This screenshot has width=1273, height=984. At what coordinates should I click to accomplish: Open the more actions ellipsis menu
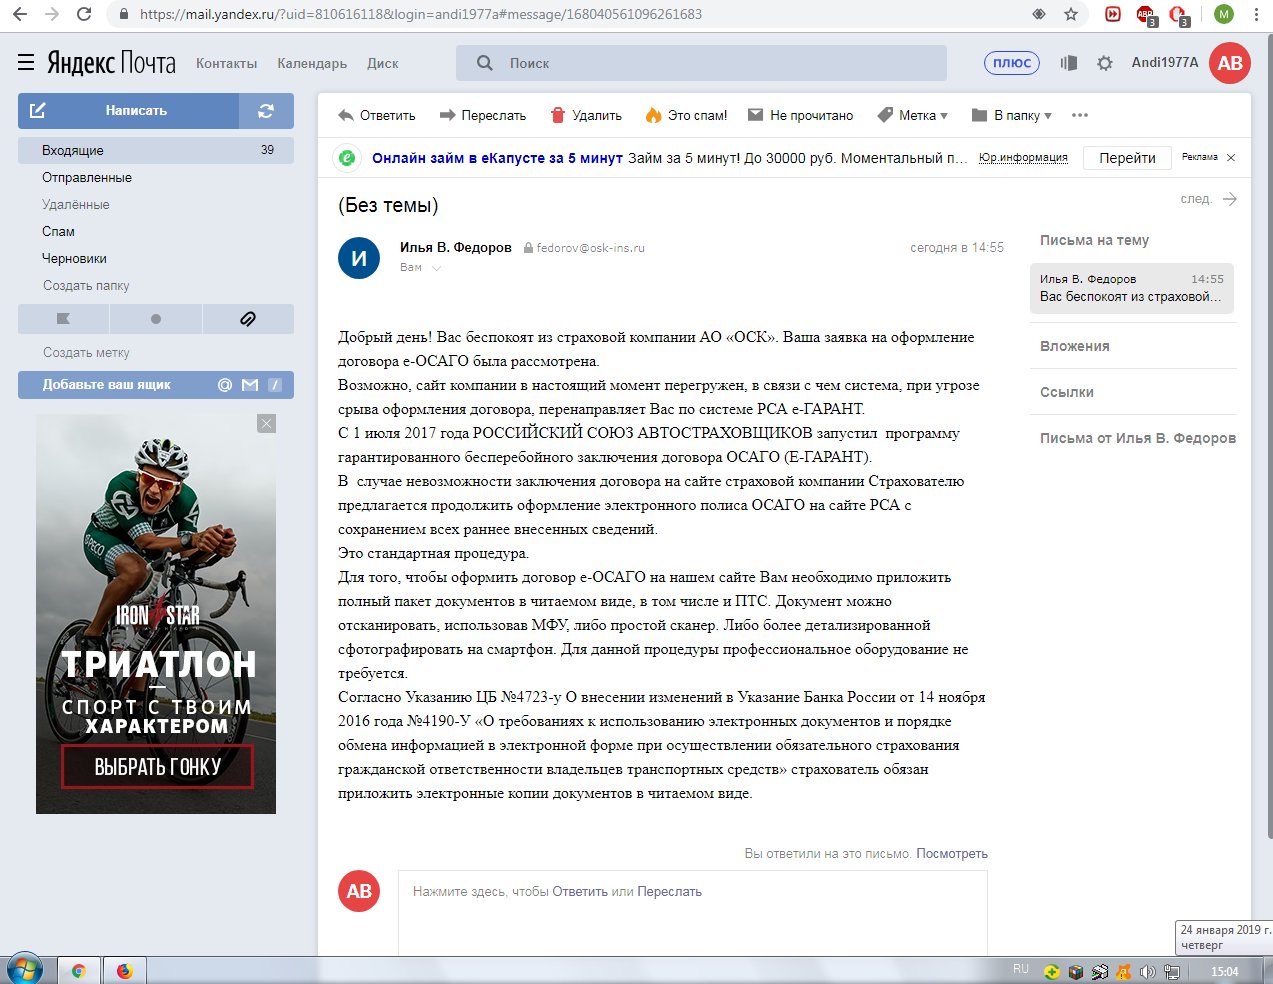1080,115
